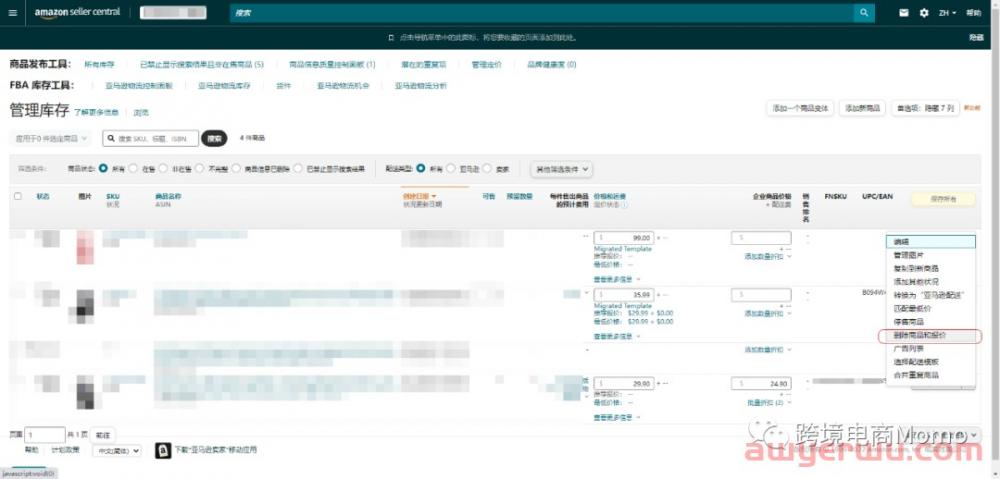Open the 管理定价 link

pyautogui.click(x=487, y=64)
